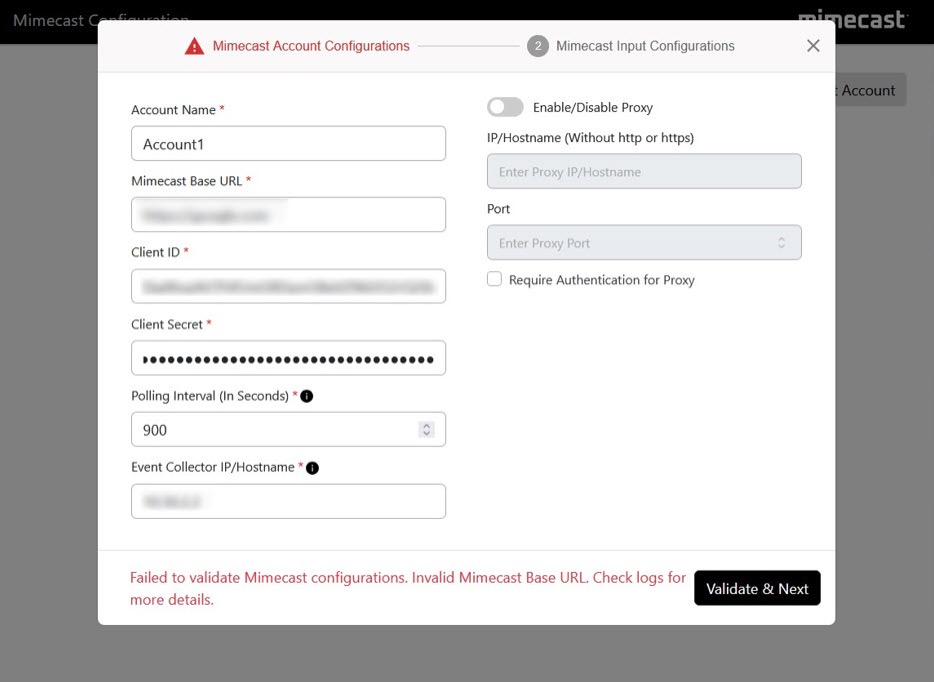Image resolution: width=934 pixels, height=682 pixels.
Task: Click info icon beside Event Collector label
Action: coord(312,468)
